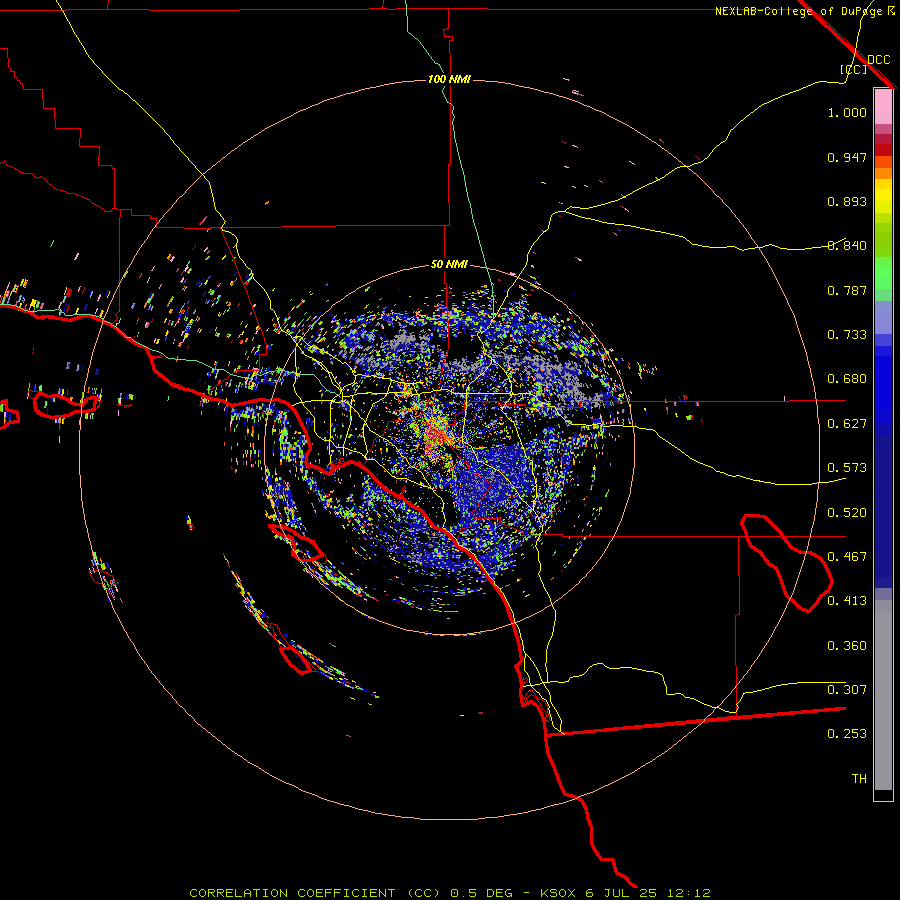
Task: Select the 0.307 legend value
Action: (x=847, y=690)
